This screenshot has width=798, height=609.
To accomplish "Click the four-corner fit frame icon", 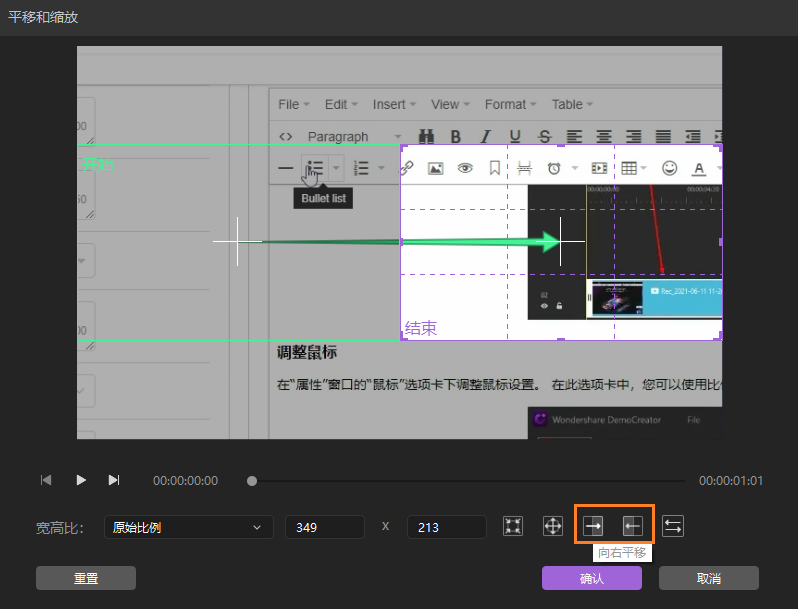I will [513, 526].
